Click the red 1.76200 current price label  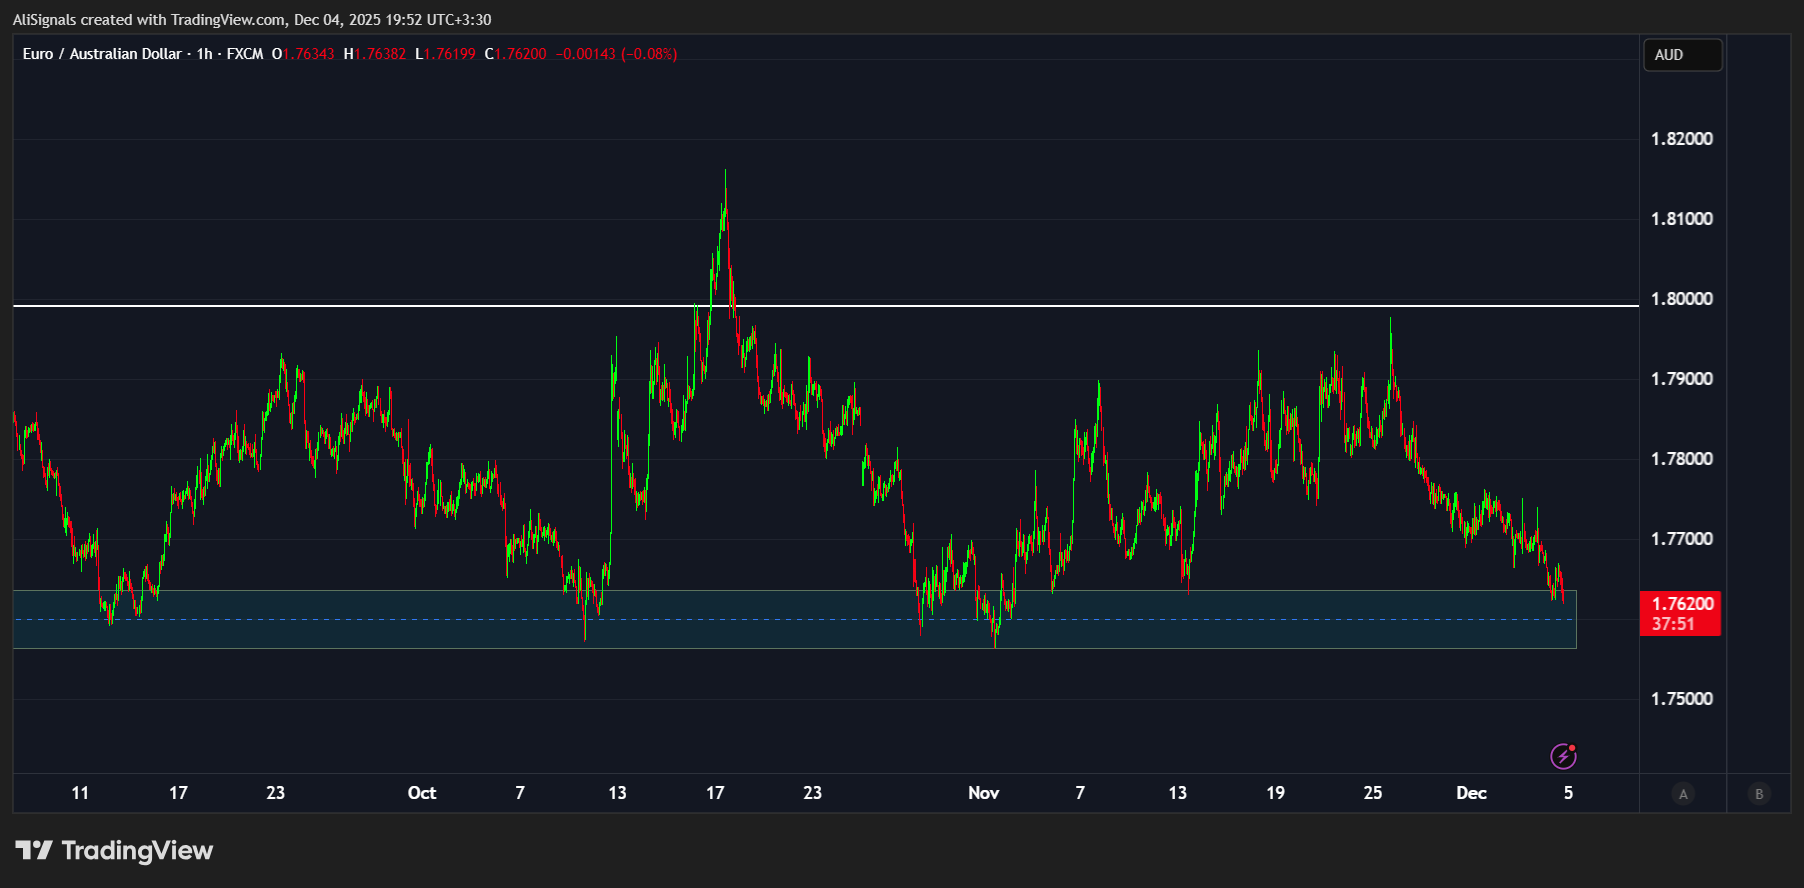click(1680, 613)
